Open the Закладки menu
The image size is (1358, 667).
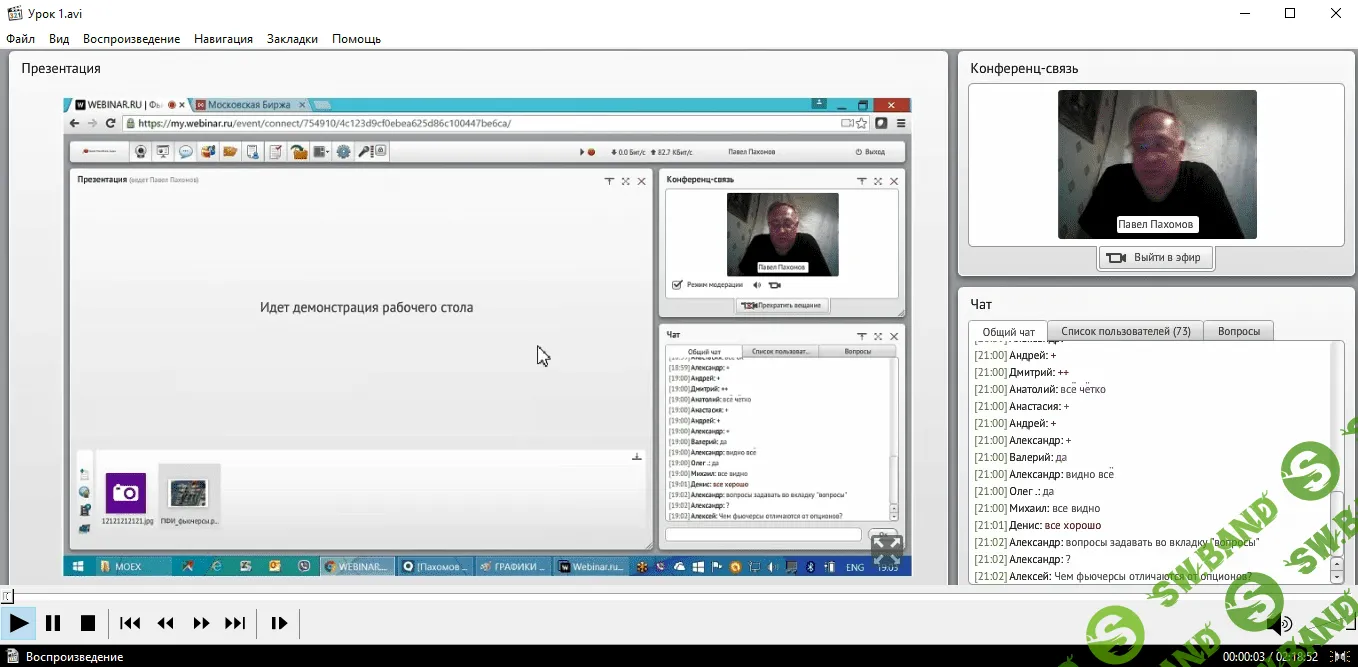pyautogui.click(x=292, y=39)
